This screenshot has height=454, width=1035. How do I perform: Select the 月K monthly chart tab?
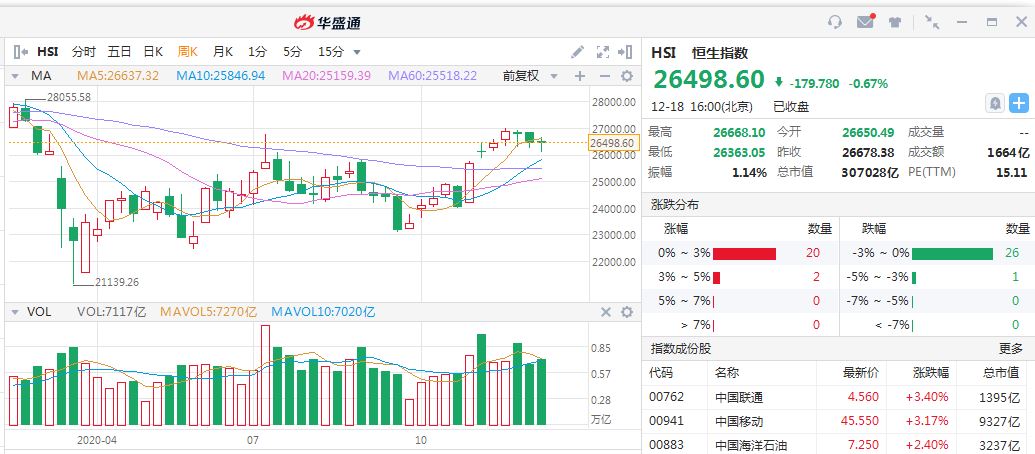[222, 52]
